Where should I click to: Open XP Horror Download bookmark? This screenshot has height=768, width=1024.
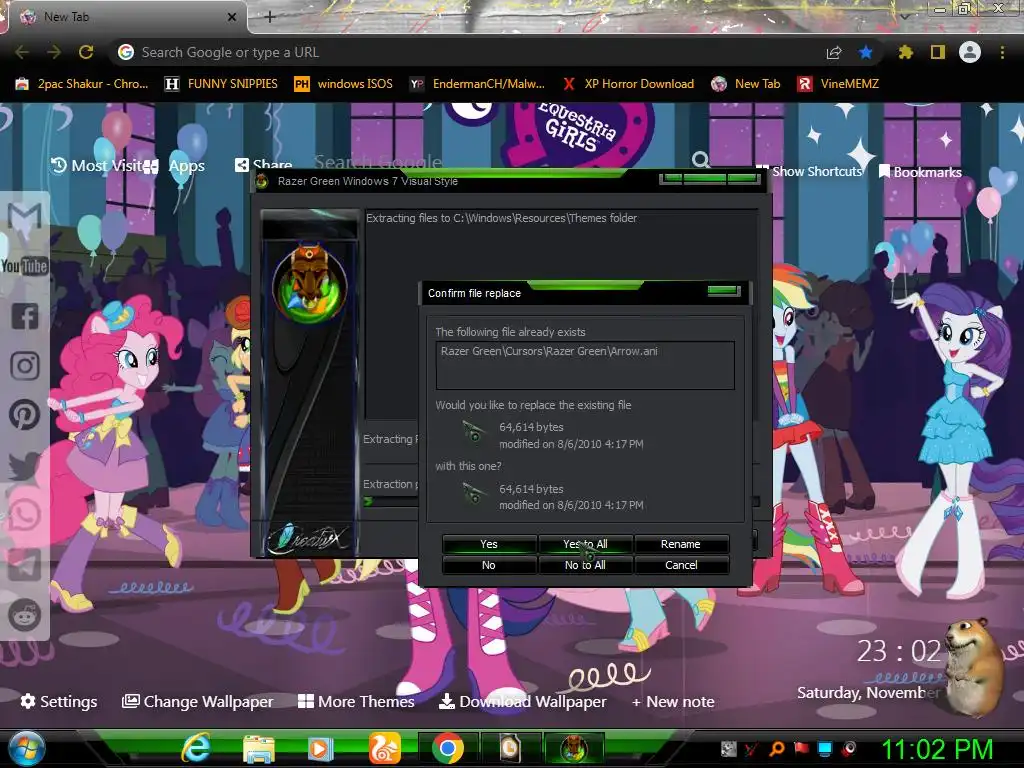point(629,84)
